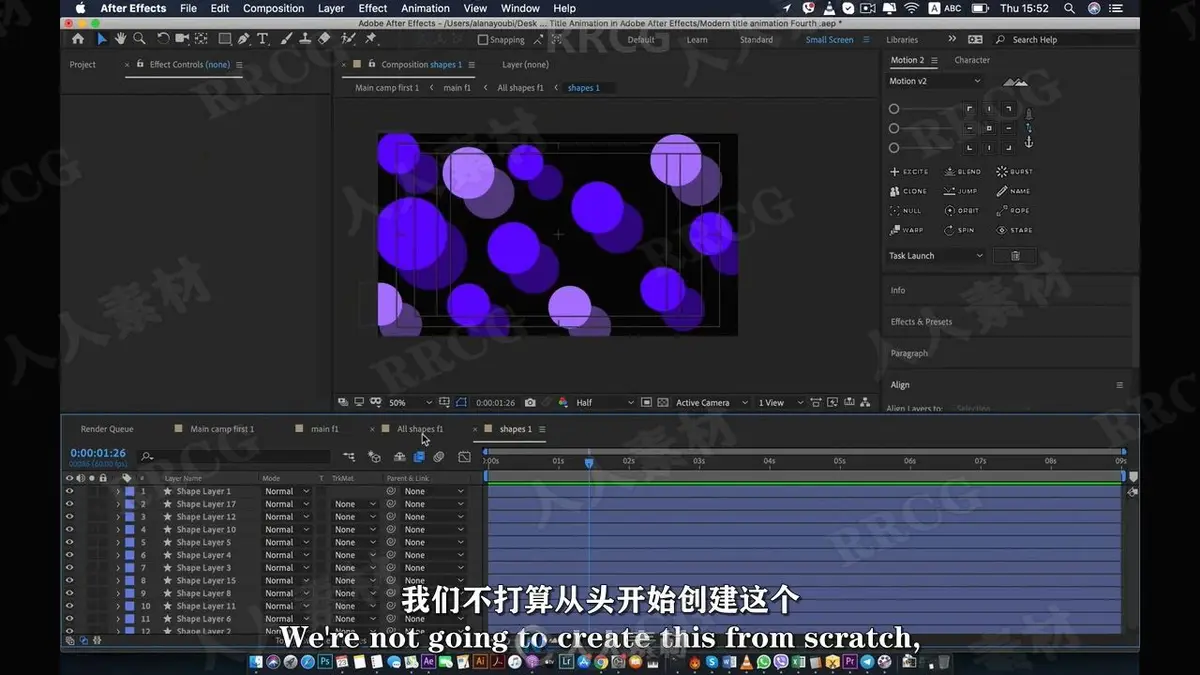Select the Zoom magnifier tool
Screen dimensions: 1200x675
139,39
